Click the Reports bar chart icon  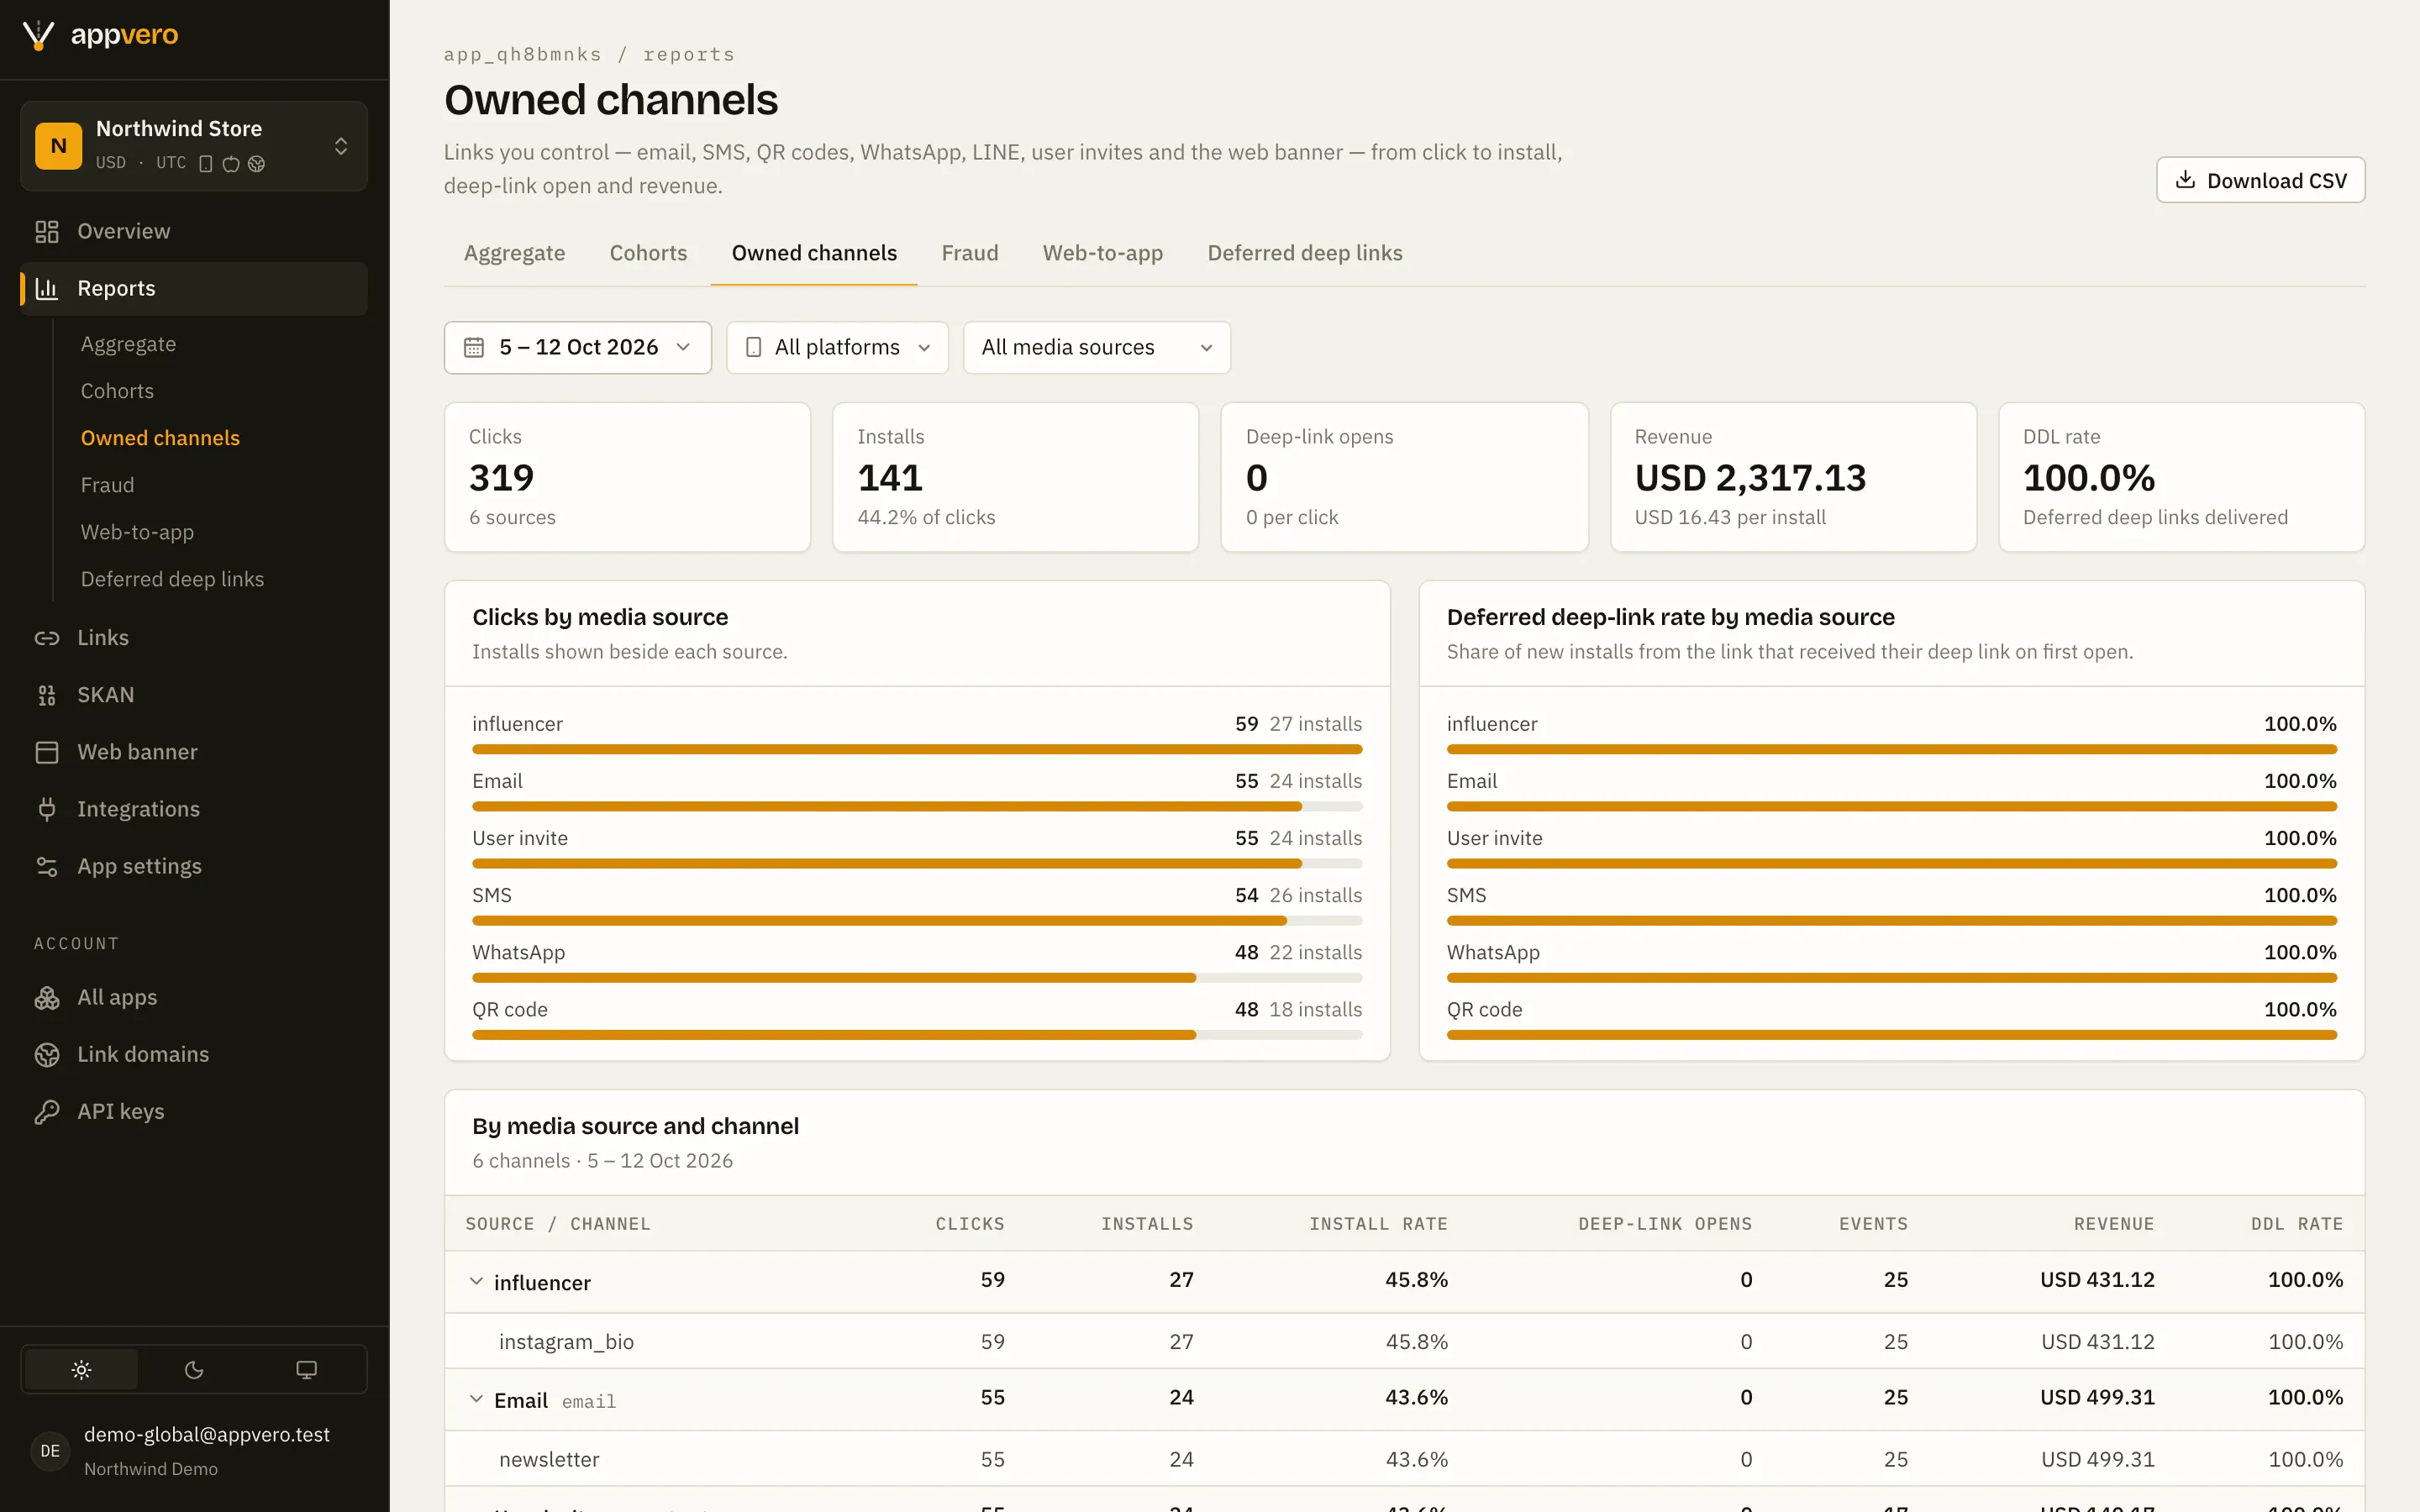click(x=47, y=288)
